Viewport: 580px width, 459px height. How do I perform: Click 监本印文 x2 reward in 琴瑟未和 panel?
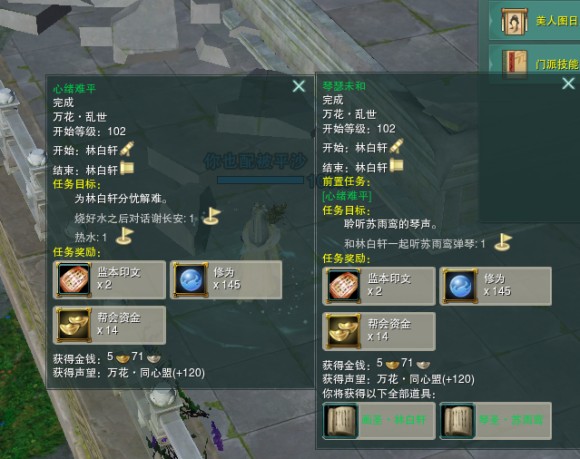[x=379, y=286]
